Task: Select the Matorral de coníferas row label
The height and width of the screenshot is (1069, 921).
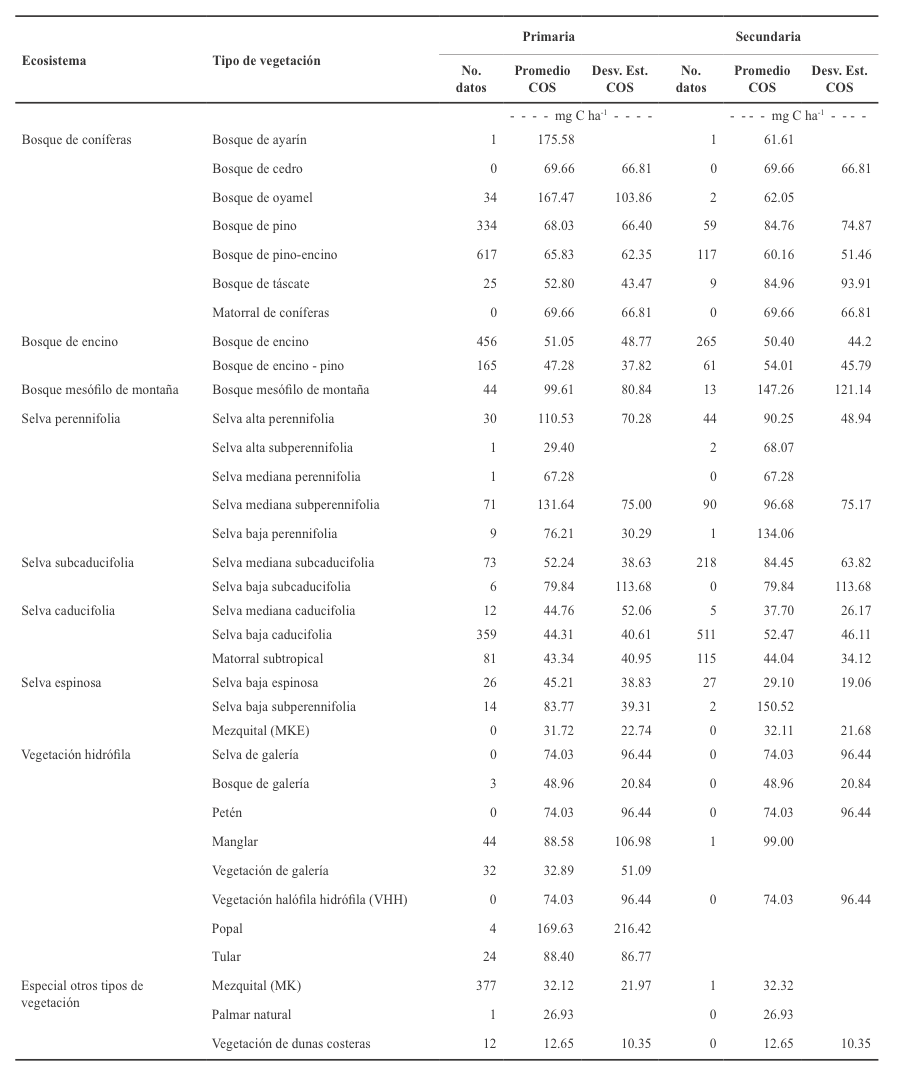Action: point(260,313)
